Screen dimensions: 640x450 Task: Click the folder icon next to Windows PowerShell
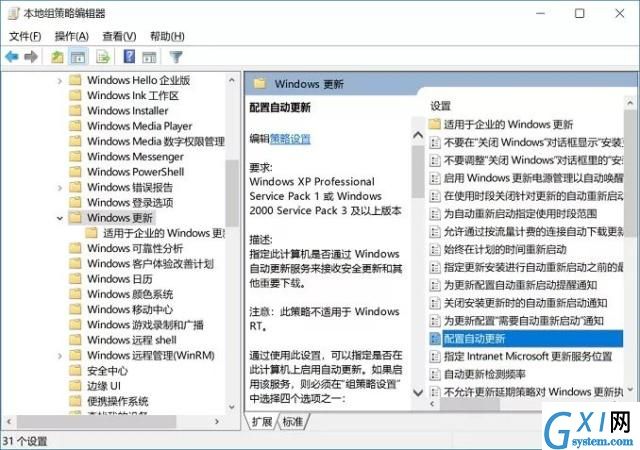pos(75,172)
